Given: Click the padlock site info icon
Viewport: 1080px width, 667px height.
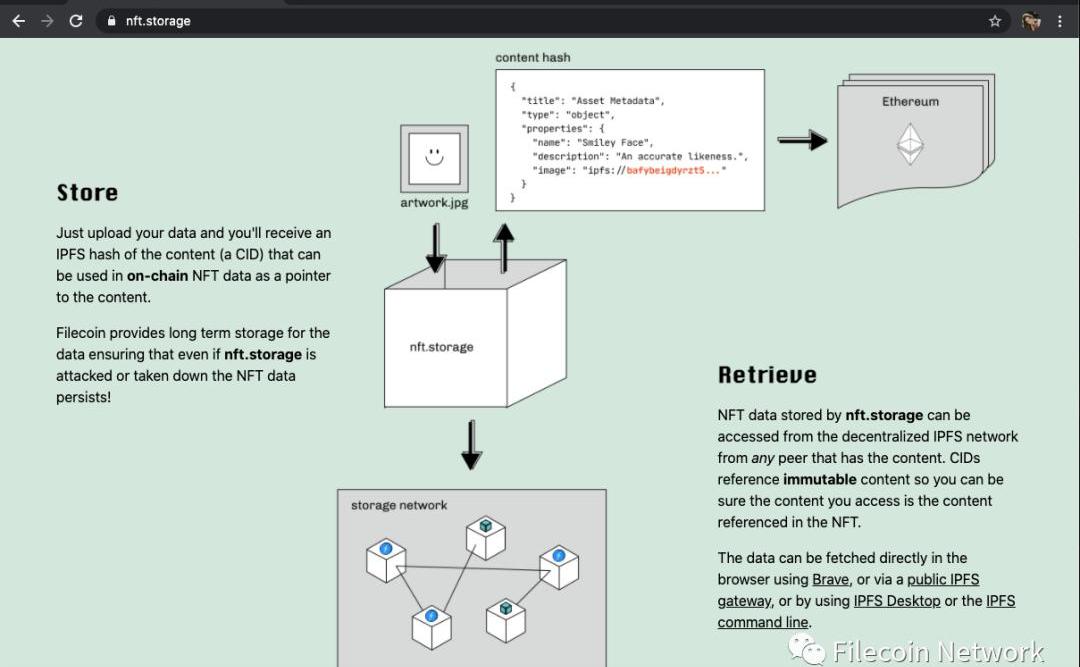Looking at the screenshot, I should (111, 21).
